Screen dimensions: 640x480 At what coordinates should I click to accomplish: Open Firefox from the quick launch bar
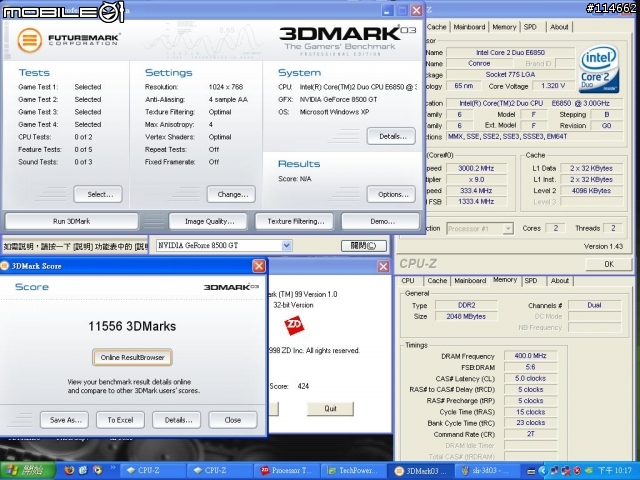click(69, 470)
